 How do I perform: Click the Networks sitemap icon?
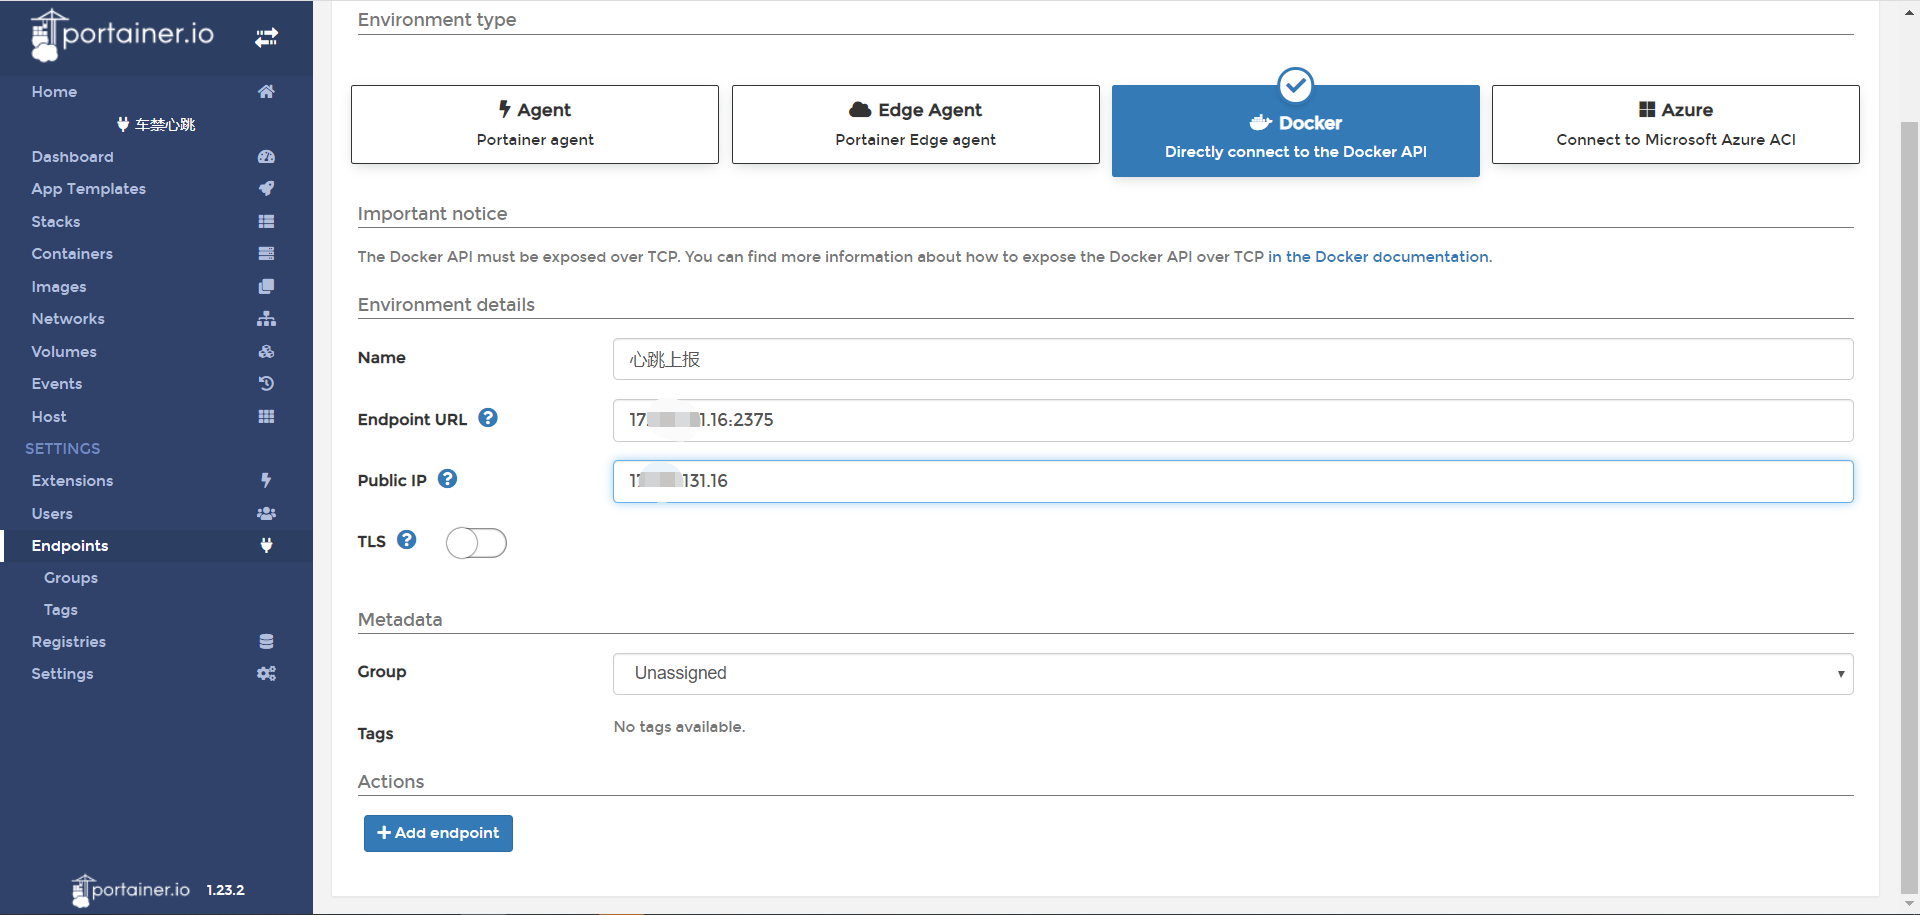(x=266, y=319)
